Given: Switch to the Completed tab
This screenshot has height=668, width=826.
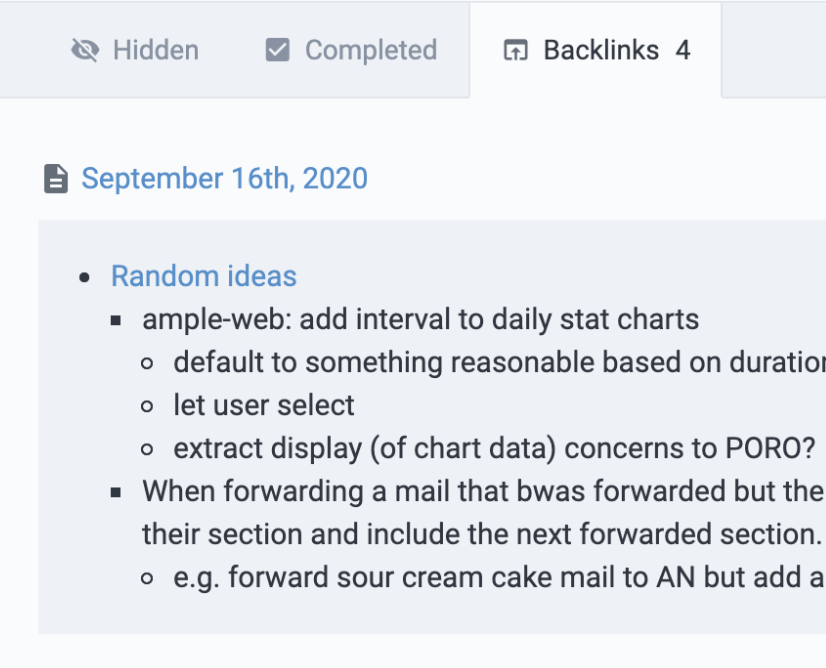Looking at the screenshot, I should (351, 51).
